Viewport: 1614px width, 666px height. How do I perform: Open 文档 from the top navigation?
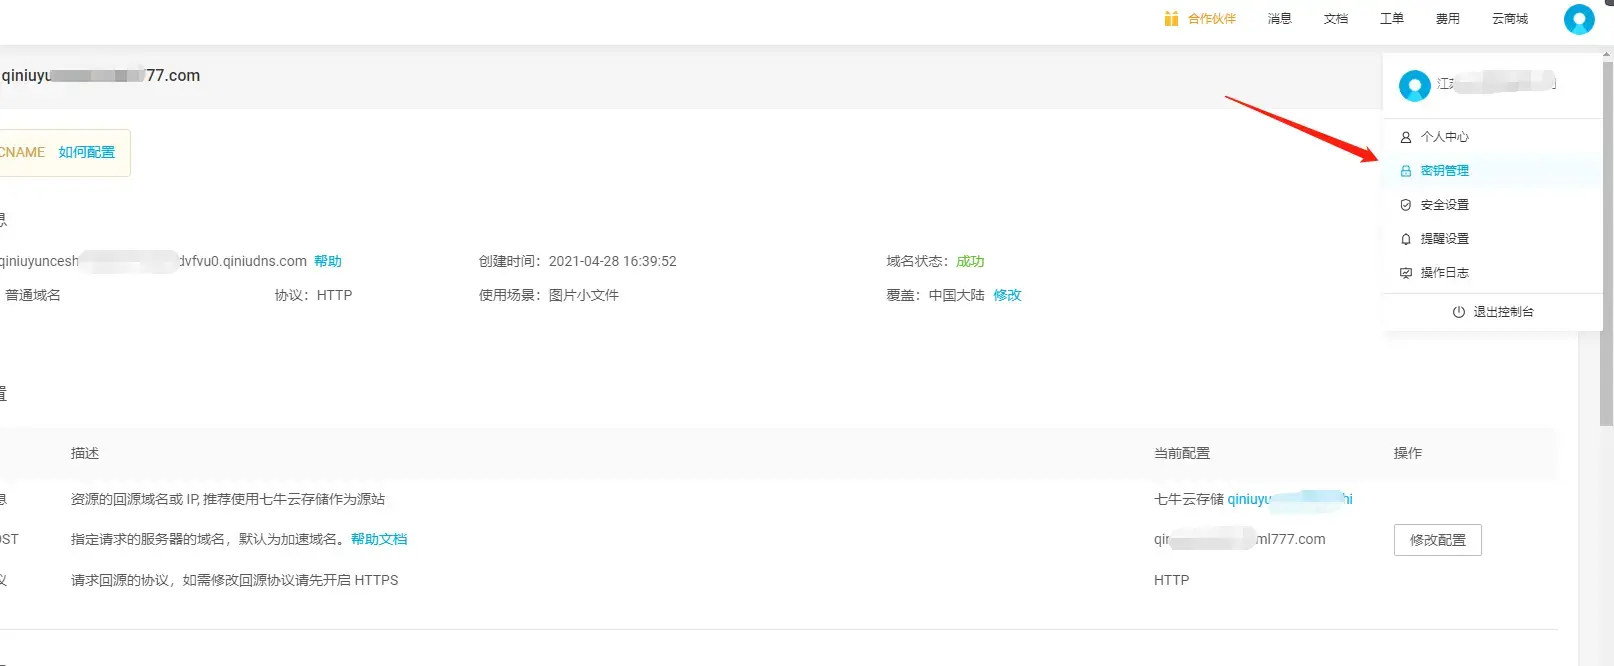[x=1335, y=19]
